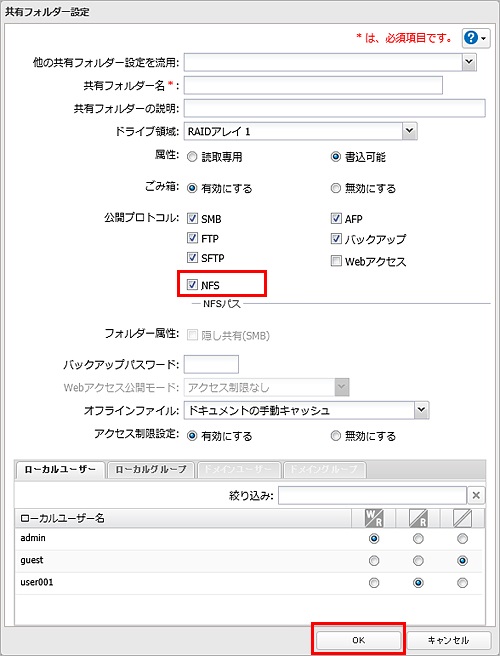Click the W/R read-write column header icon
This screenshot has width=500, height=656.
pyautogui.click(x=374, y=518)
